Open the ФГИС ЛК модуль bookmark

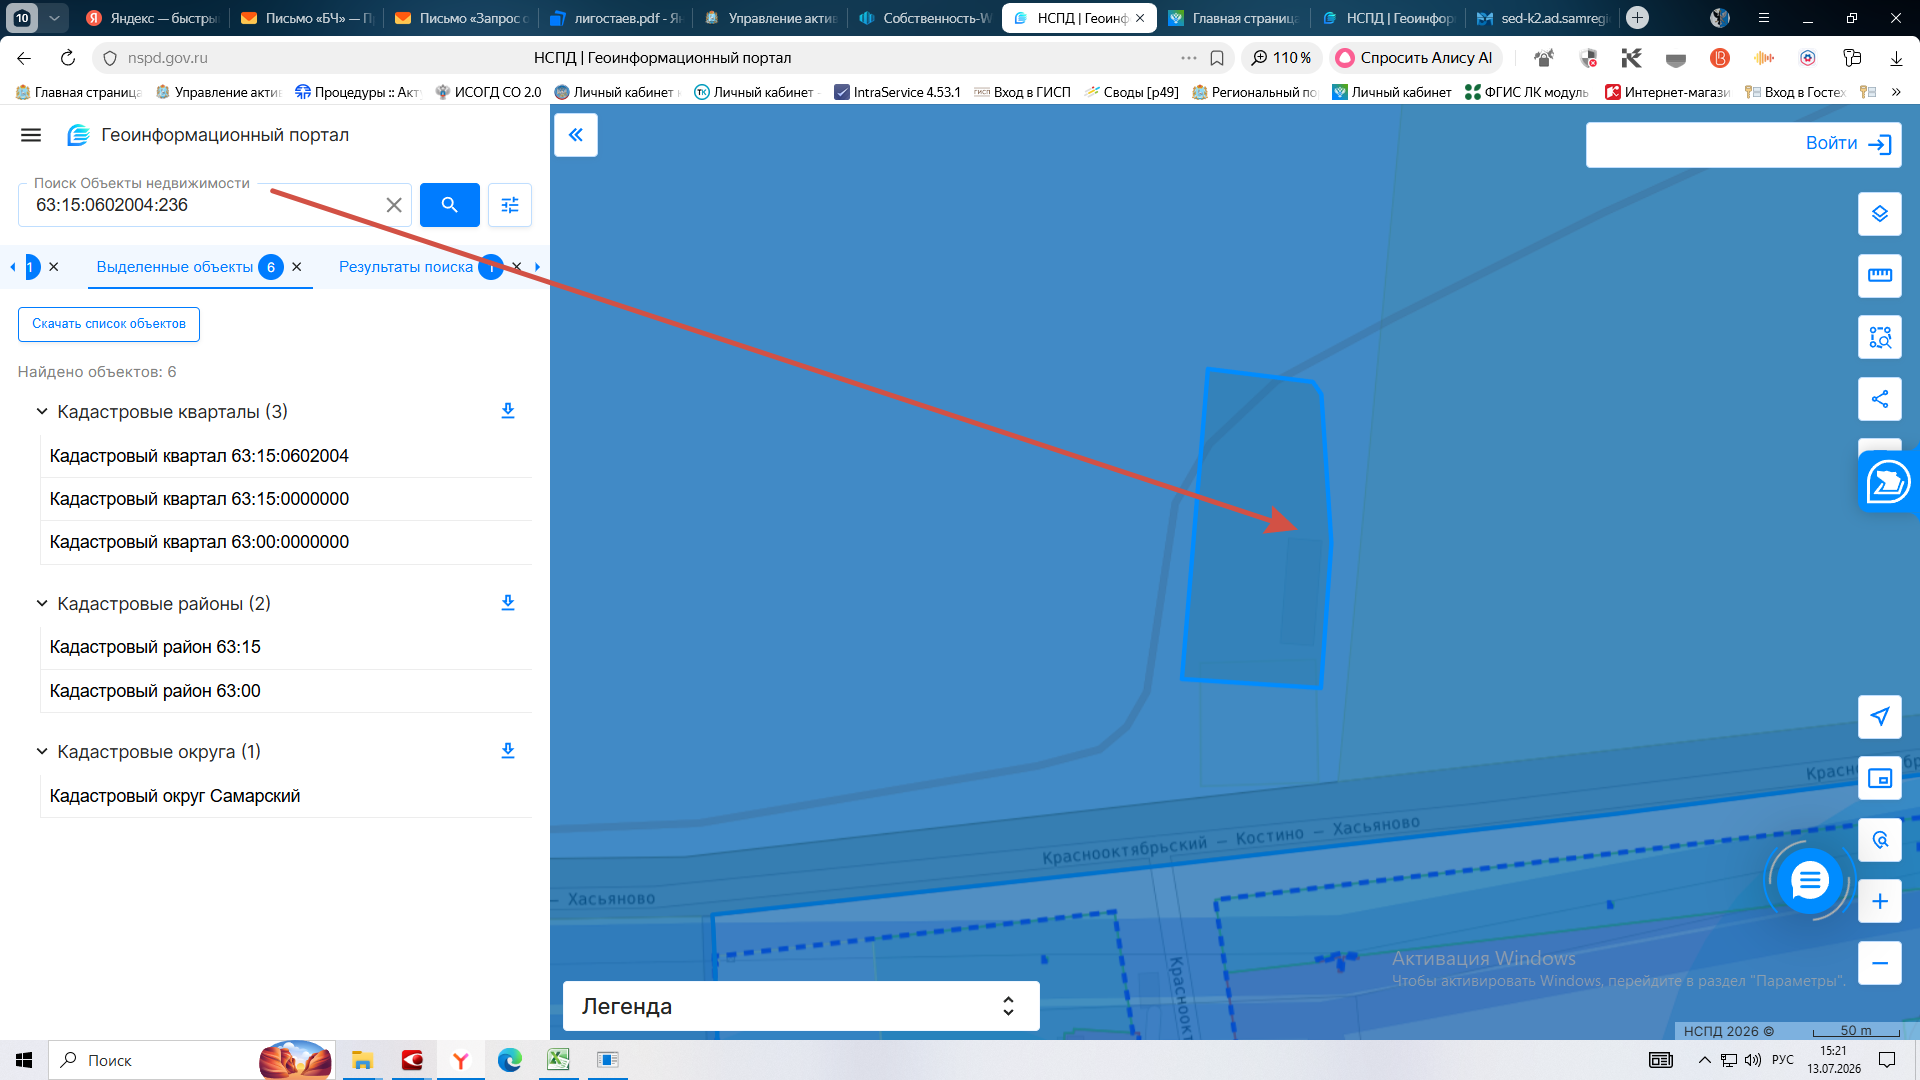click(1527, 92)
